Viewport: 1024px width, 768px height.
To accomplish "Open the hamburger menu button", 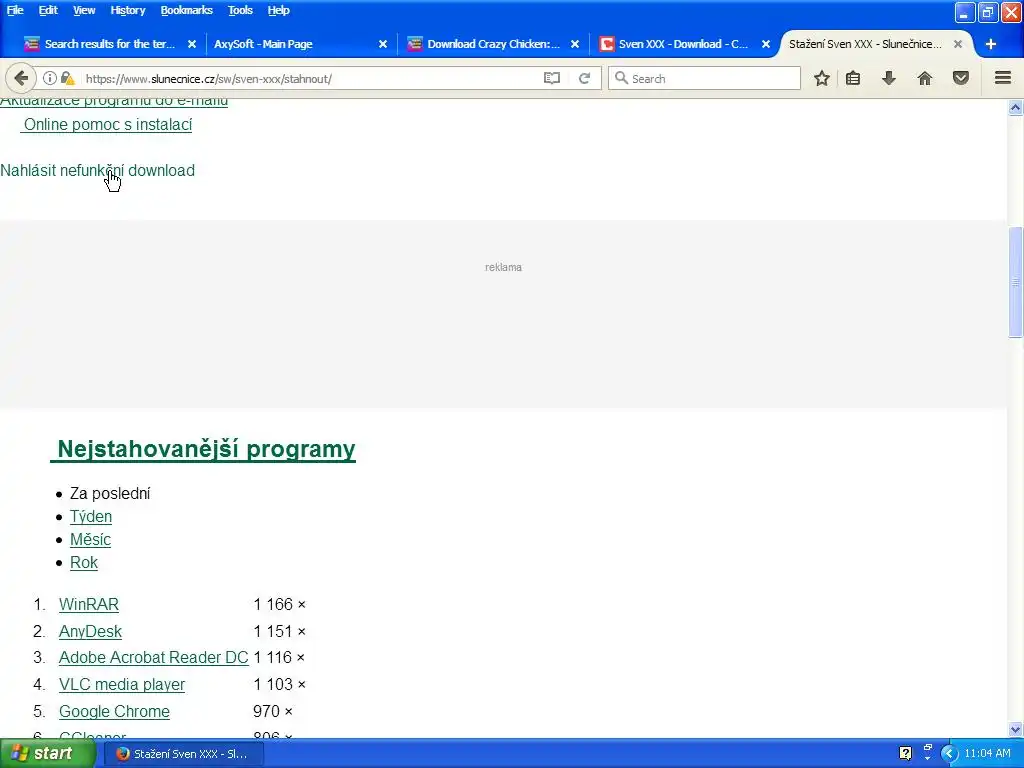I will 1003,78.
